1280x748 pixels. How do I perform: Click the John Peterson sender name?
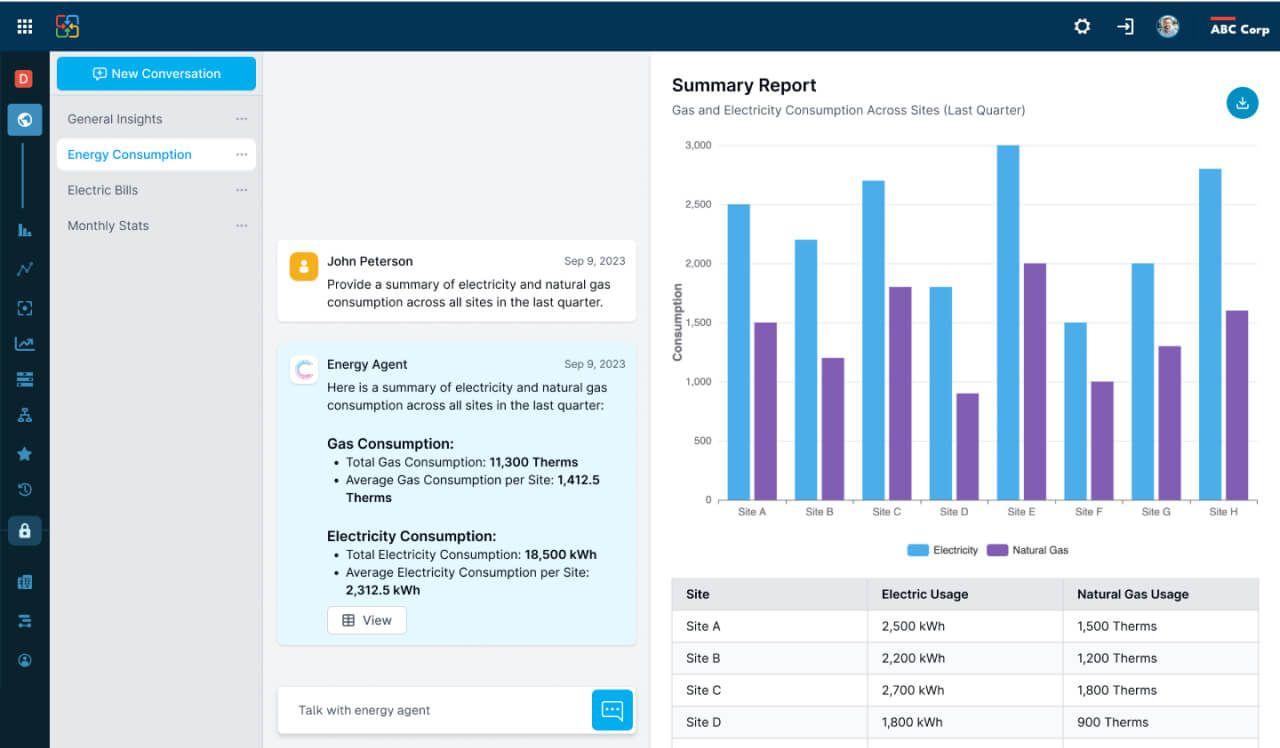tap(370, 261)
